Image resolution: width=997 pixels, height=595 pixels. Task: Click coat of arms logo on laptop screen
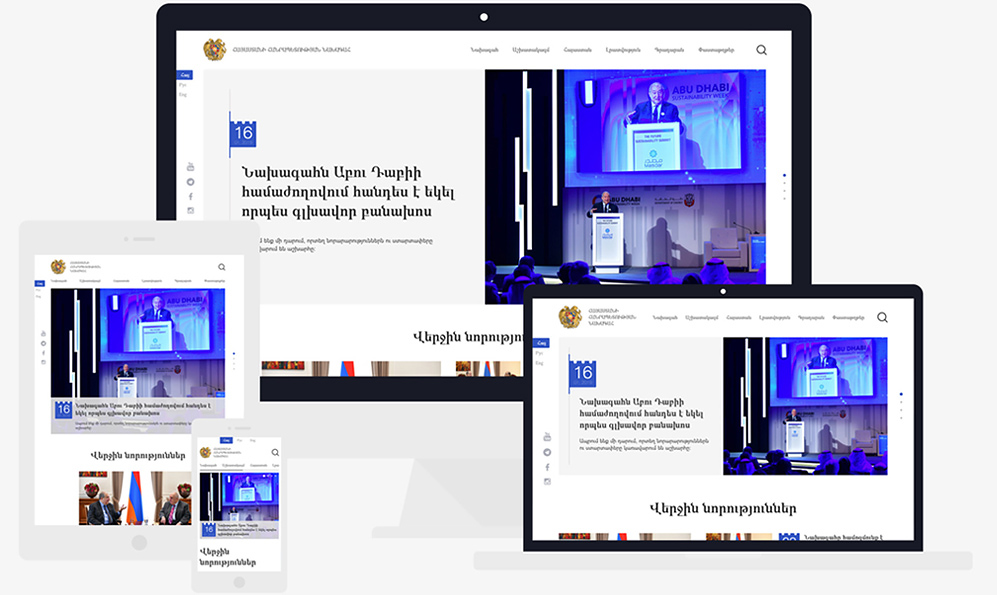pyautogui.click(x=570, y=317)
